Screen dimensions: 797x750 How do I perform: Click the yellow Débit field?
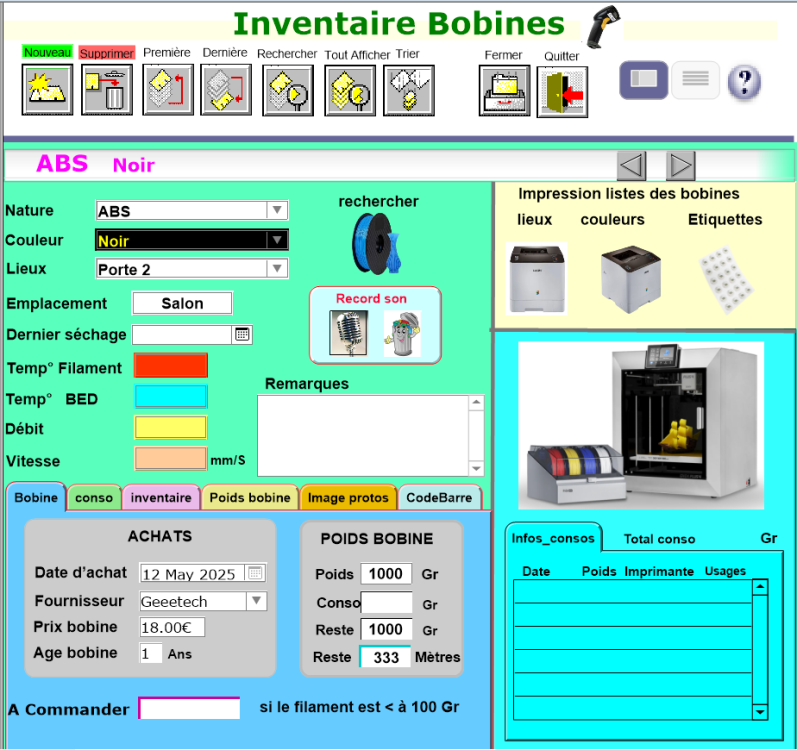pyautogui.click(x=171, y=427)
